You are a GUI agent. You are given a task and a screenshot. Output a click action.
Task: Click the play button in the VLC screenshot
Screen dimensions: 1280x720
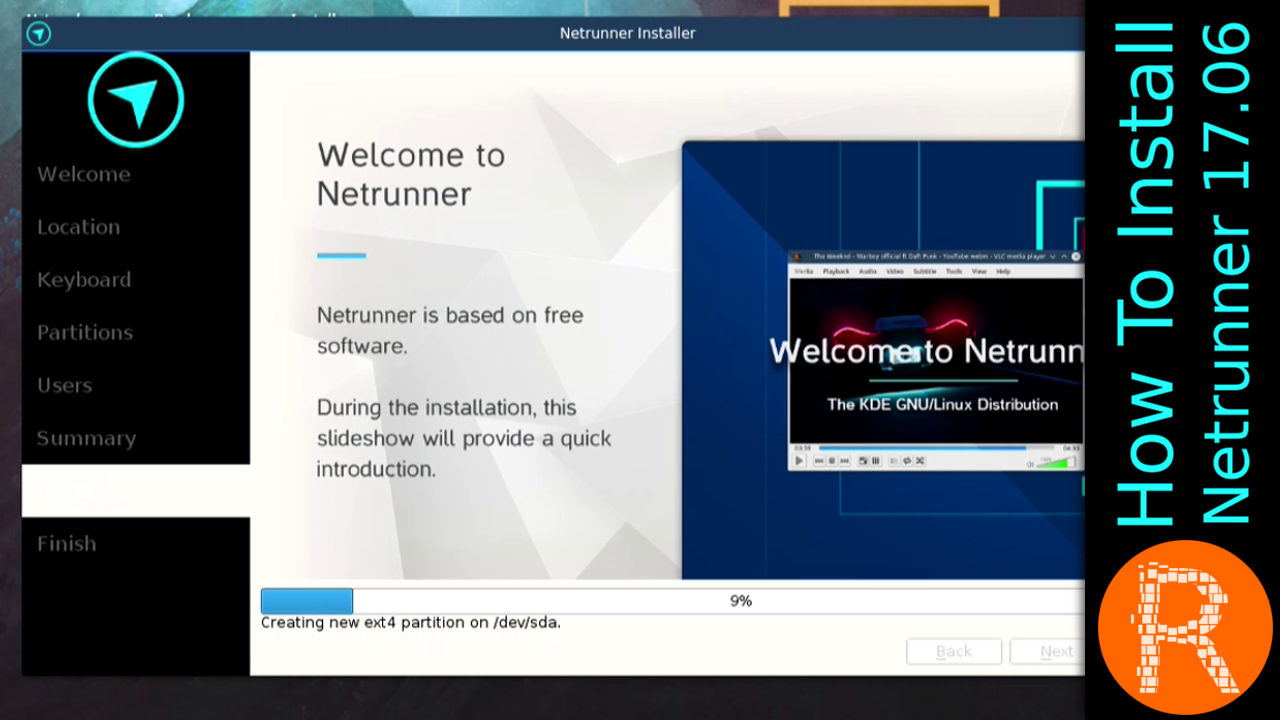click(x=799, y=461)
